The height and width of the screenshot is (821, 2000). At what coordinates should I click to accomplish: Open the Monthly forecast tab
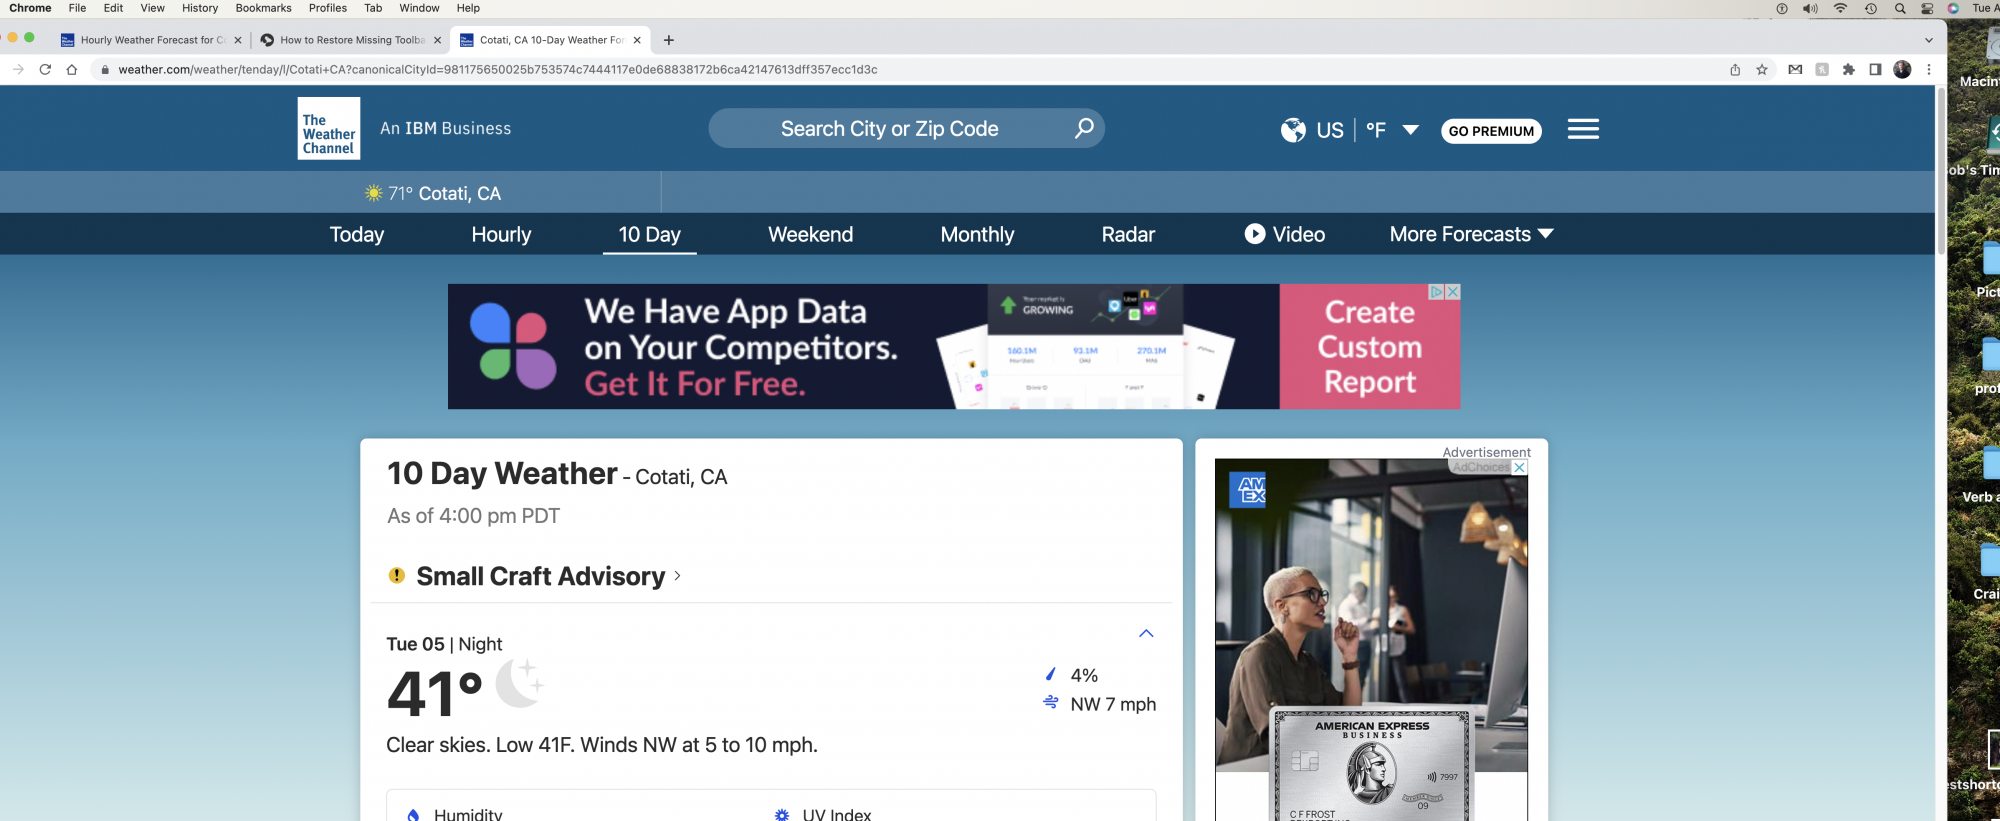click(977, 234)
